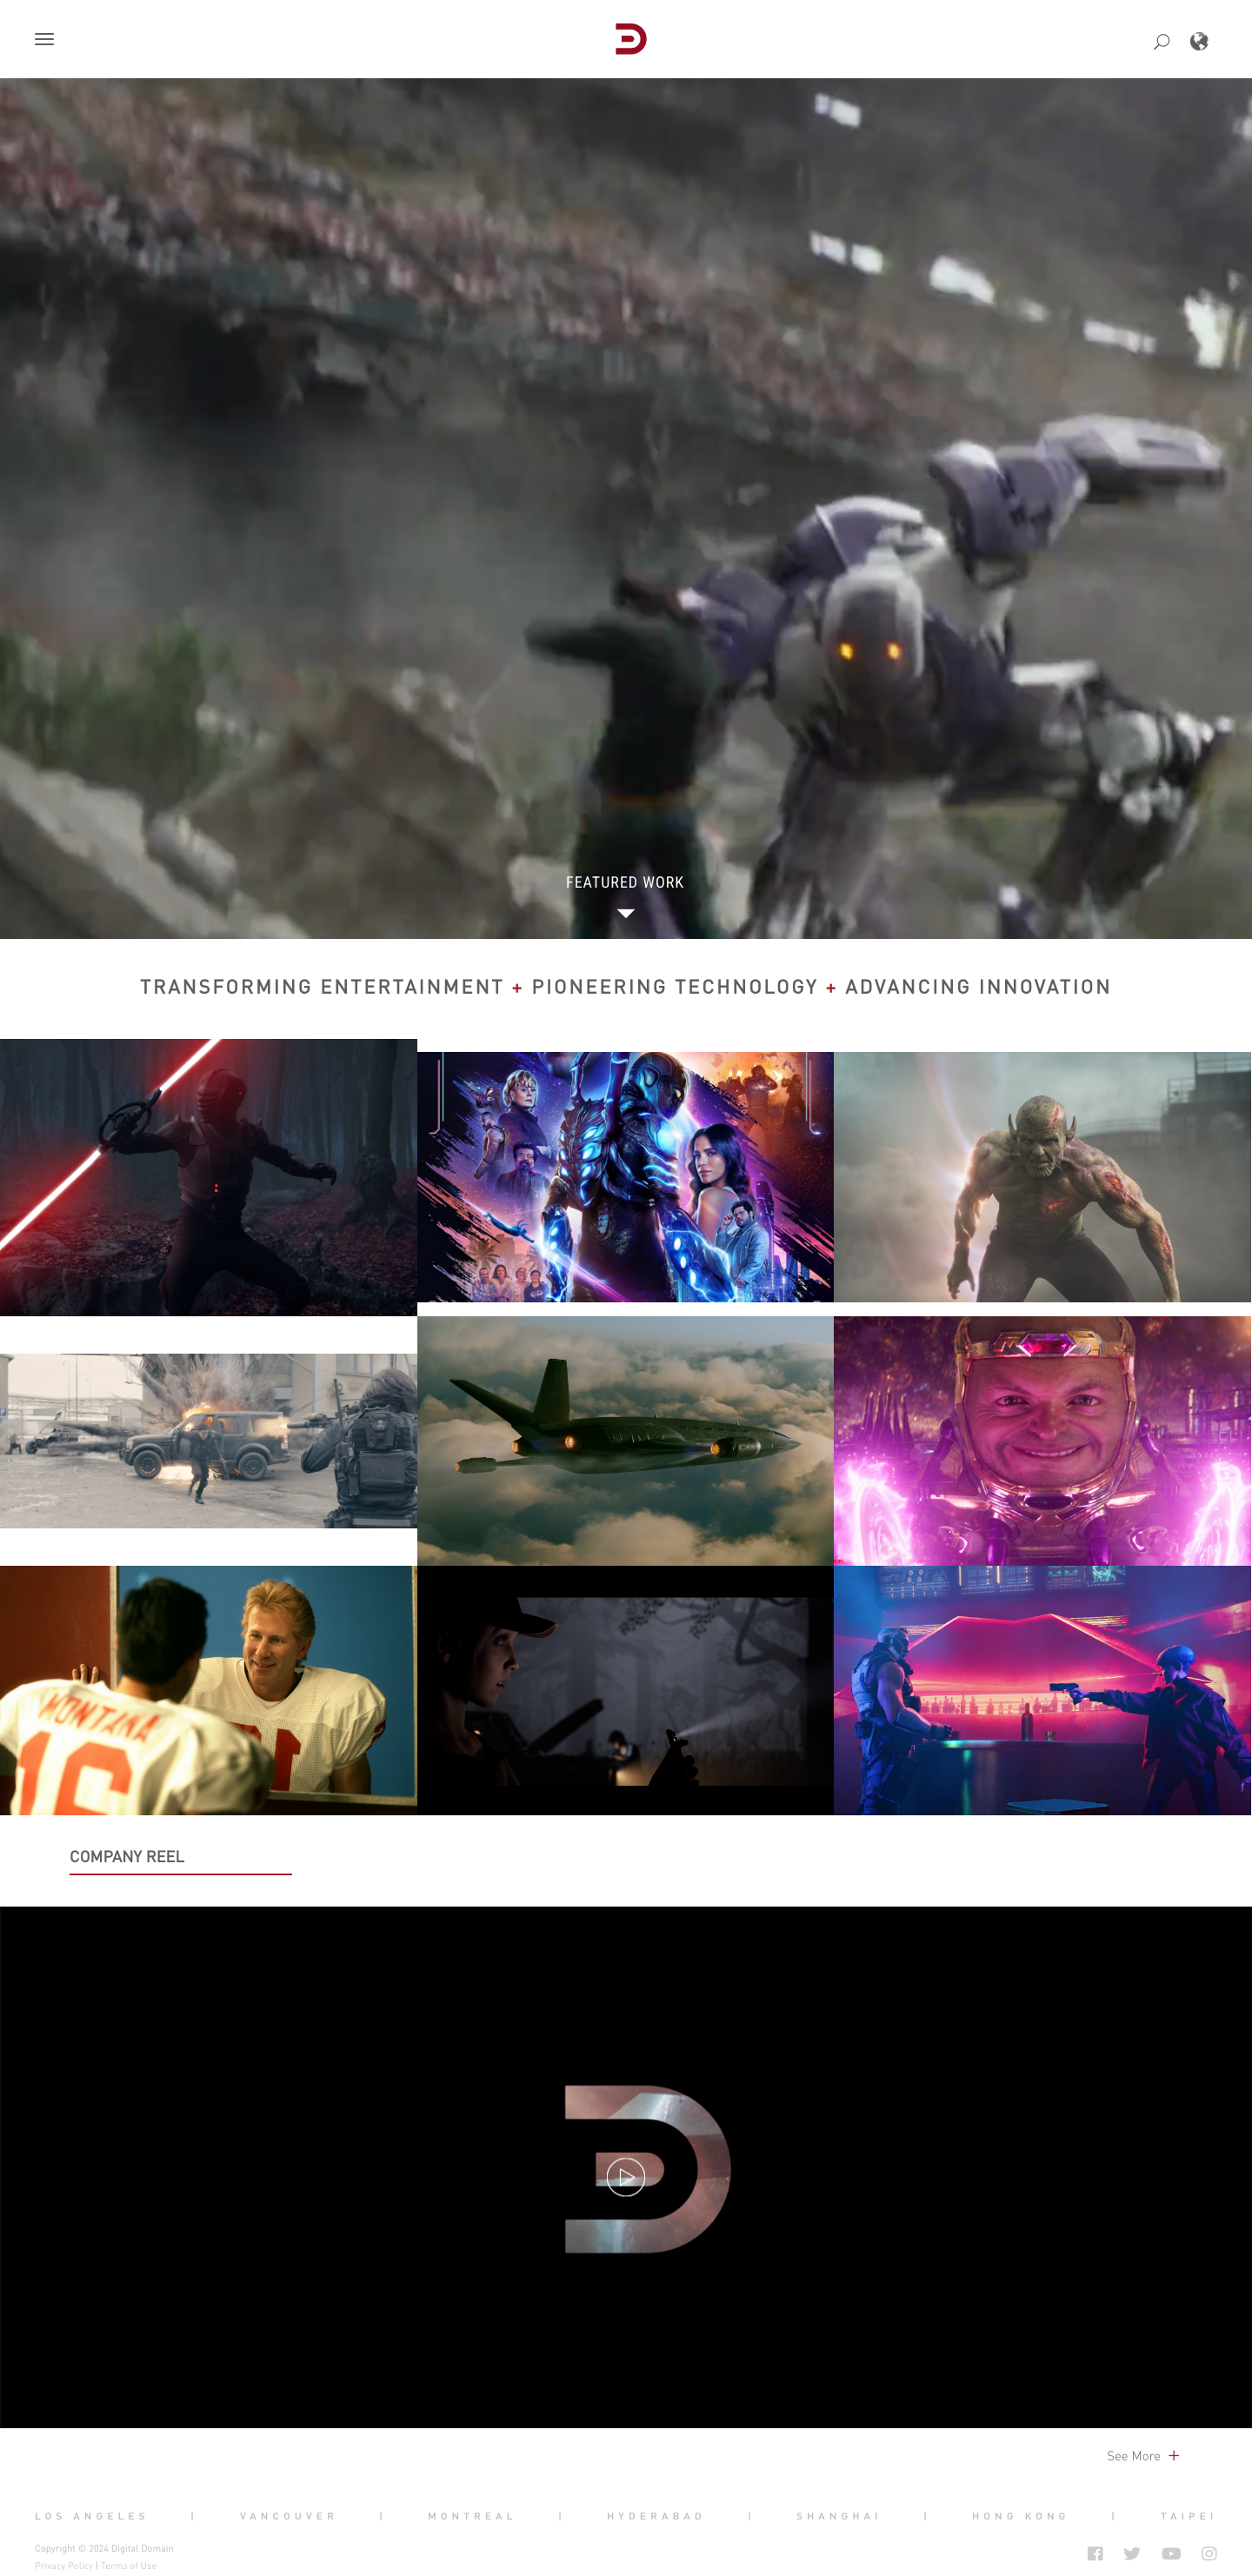Open the Blue Beetle poster thumbnail
Image resolution: width=1252 pixels, height=2576 pixels.
point(625,1177)
